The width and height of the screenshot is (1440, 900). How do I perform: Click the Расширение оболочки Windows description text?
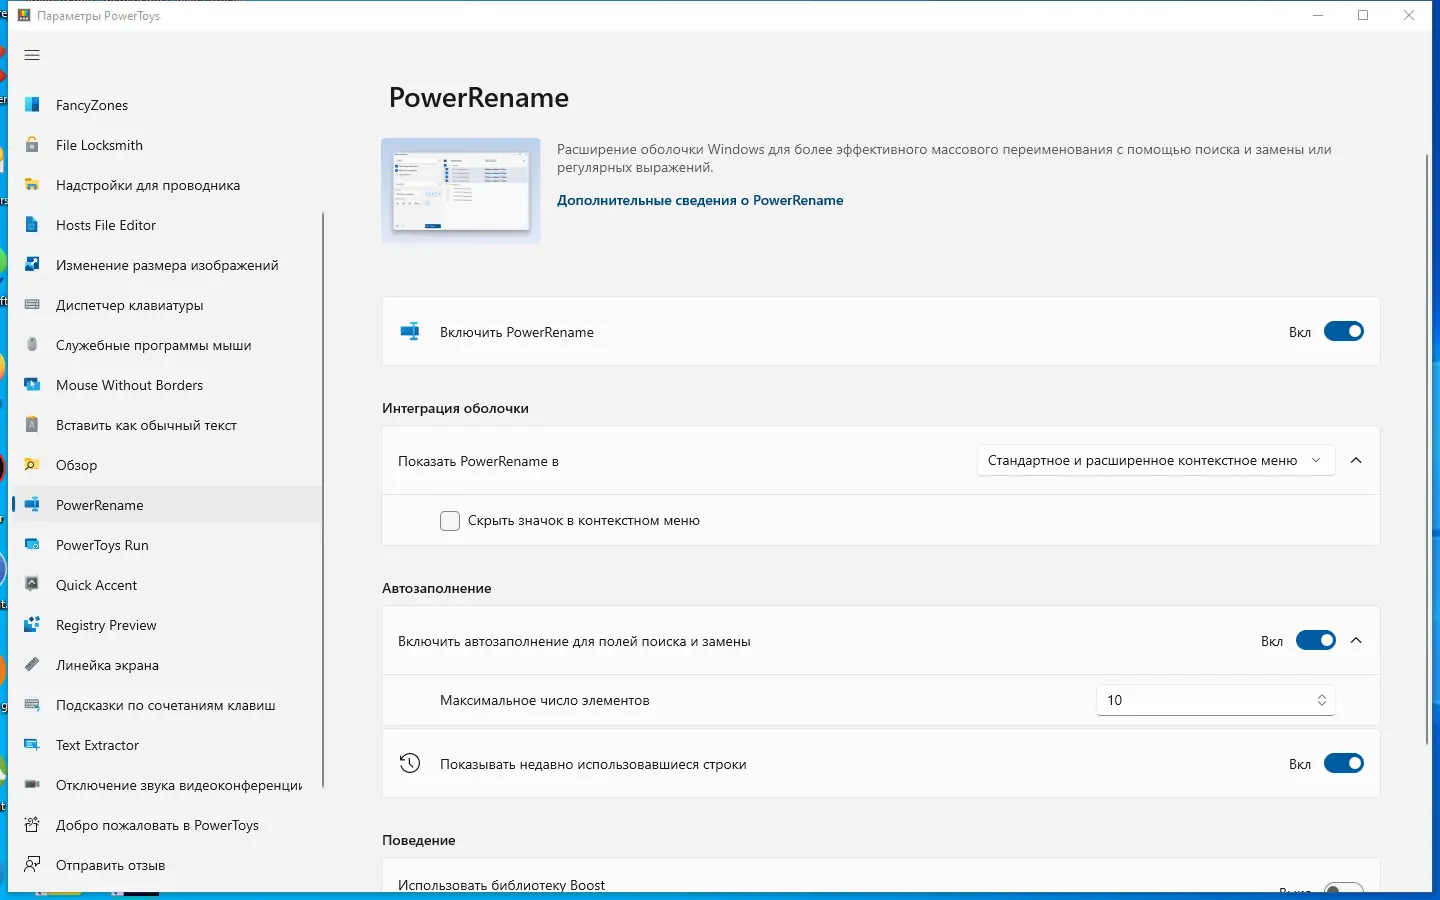point(944,158)
